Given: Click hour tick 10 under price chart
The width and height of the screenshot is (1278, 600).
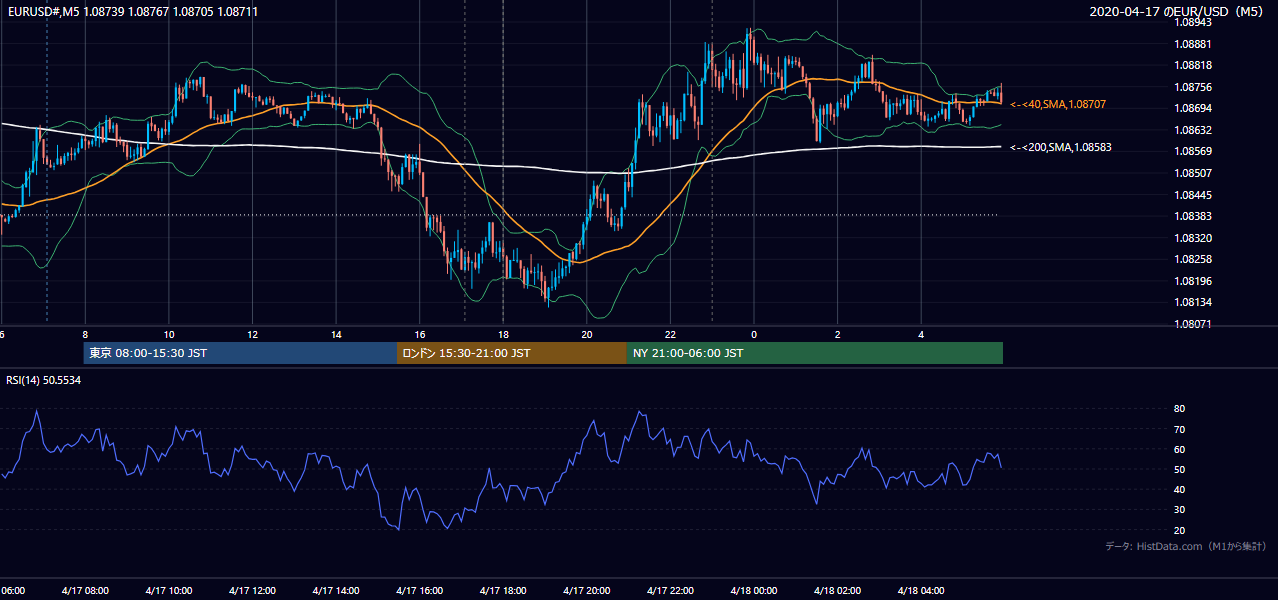Looking at the screenshot, I should pos(169,335).
